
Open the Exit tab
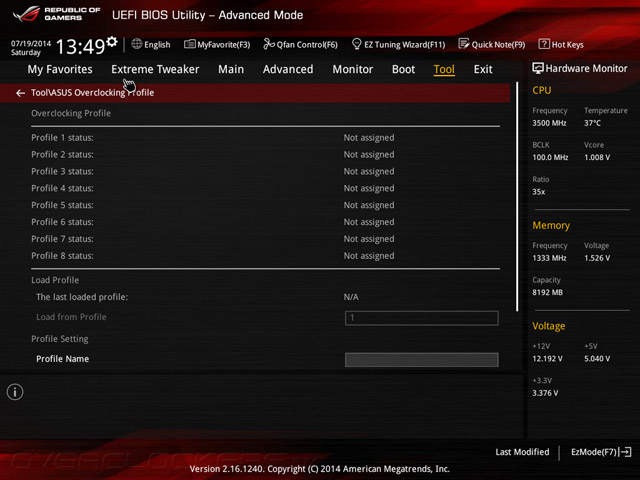pos(483,69)
